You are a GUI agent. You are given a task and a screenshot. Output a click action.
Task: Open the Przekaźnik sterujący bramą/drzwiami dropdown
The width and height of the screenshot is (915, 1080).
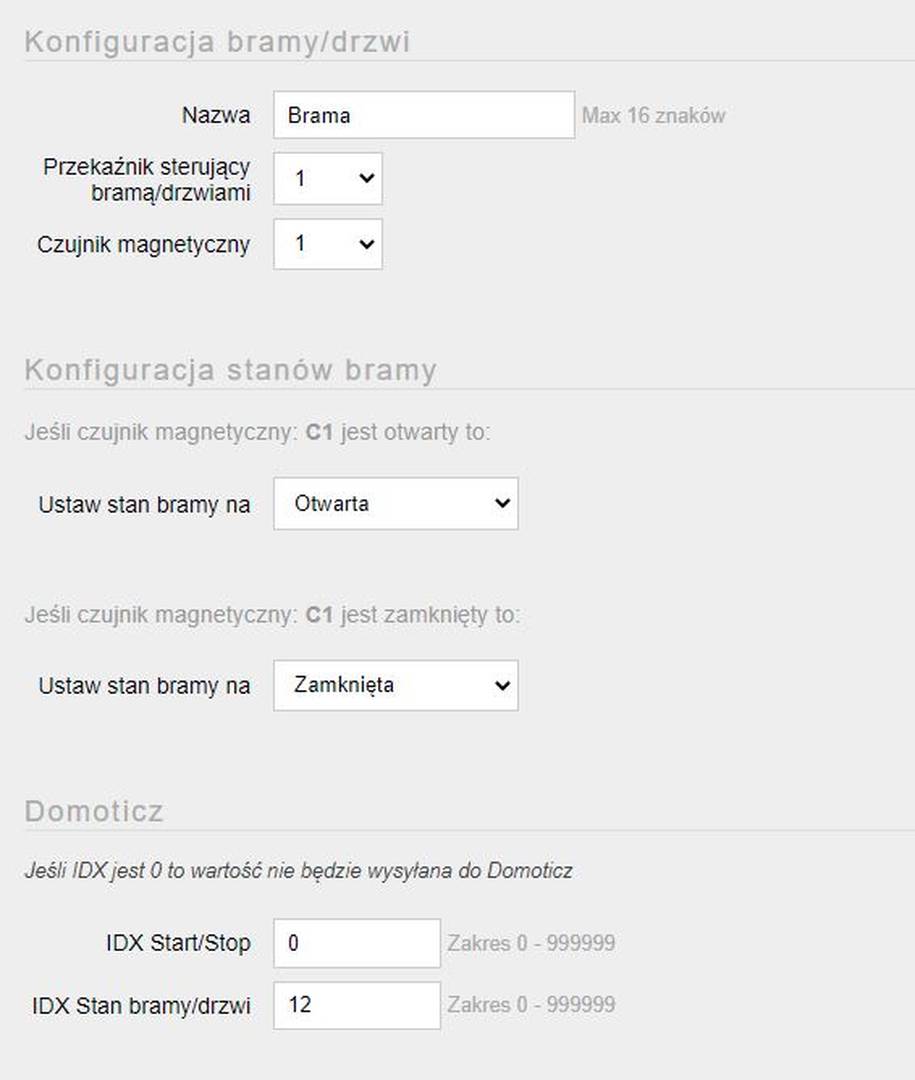pyautogui.click(x=328, y=179)
